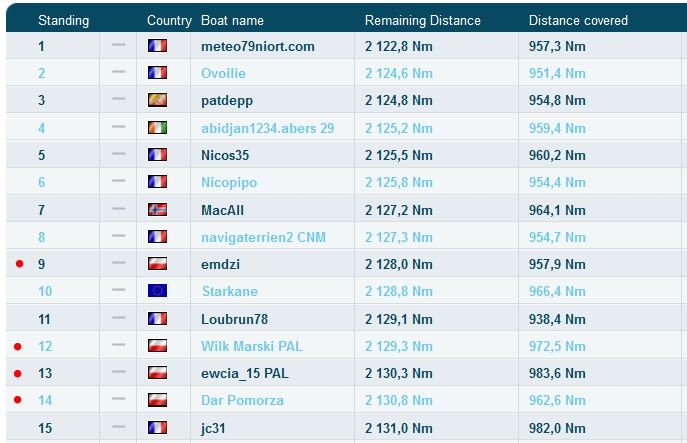Sort by the Country column header

pyautogui.click(x=169, y=20)
